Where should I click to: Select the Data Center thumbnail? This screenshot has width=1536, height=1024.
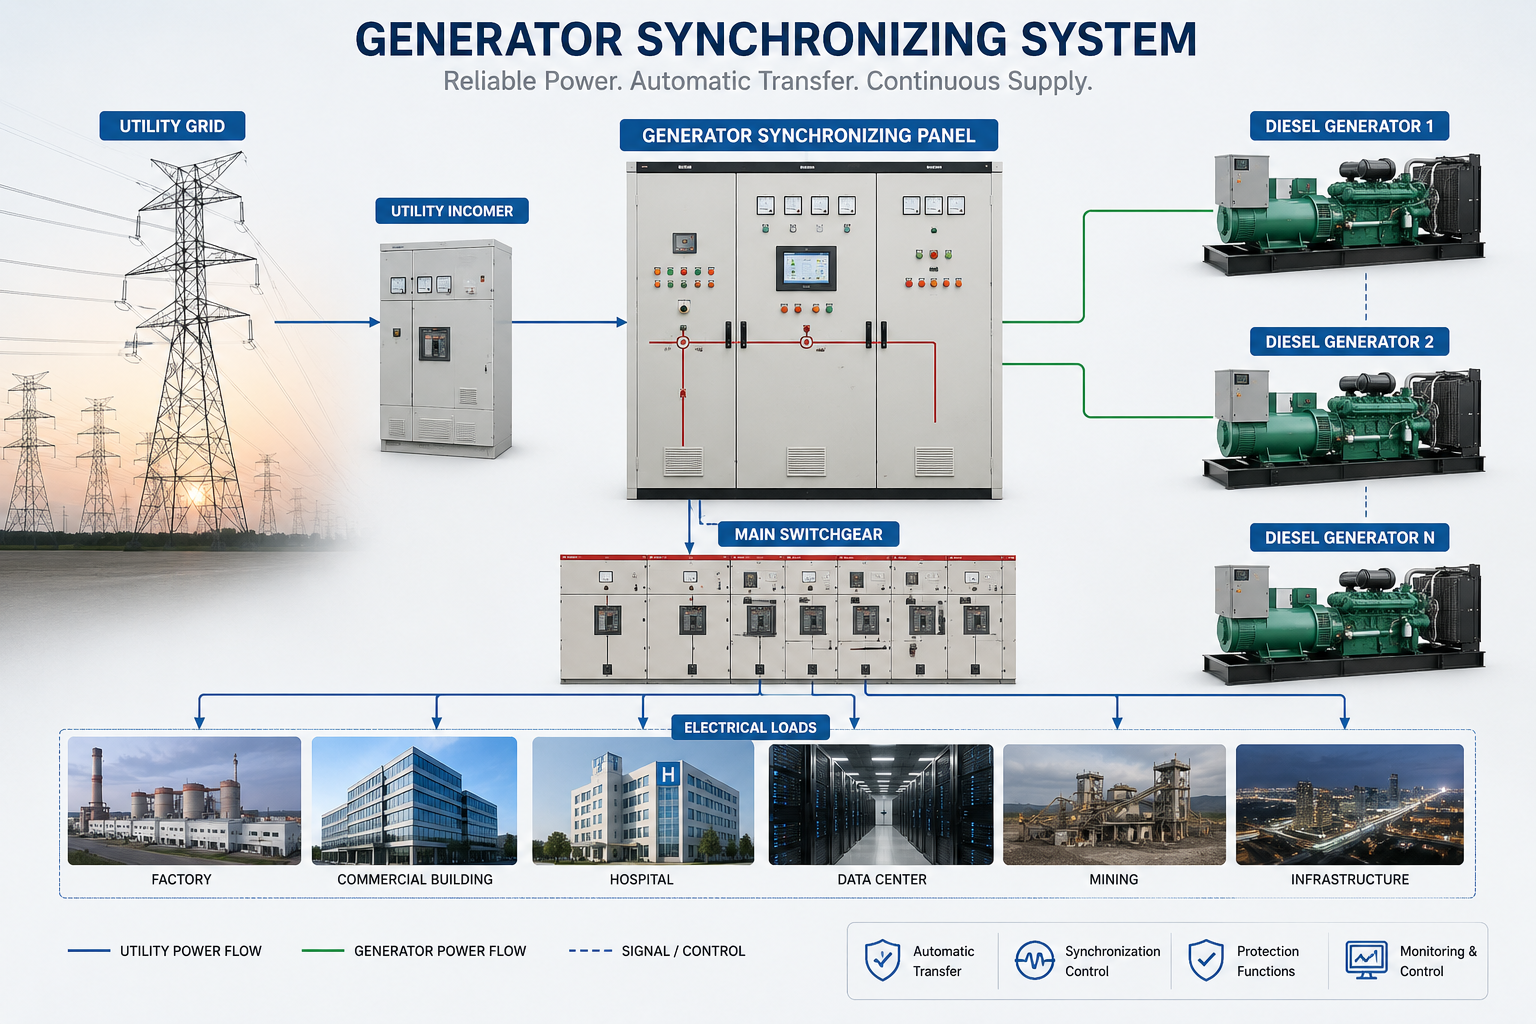point(881,804)
